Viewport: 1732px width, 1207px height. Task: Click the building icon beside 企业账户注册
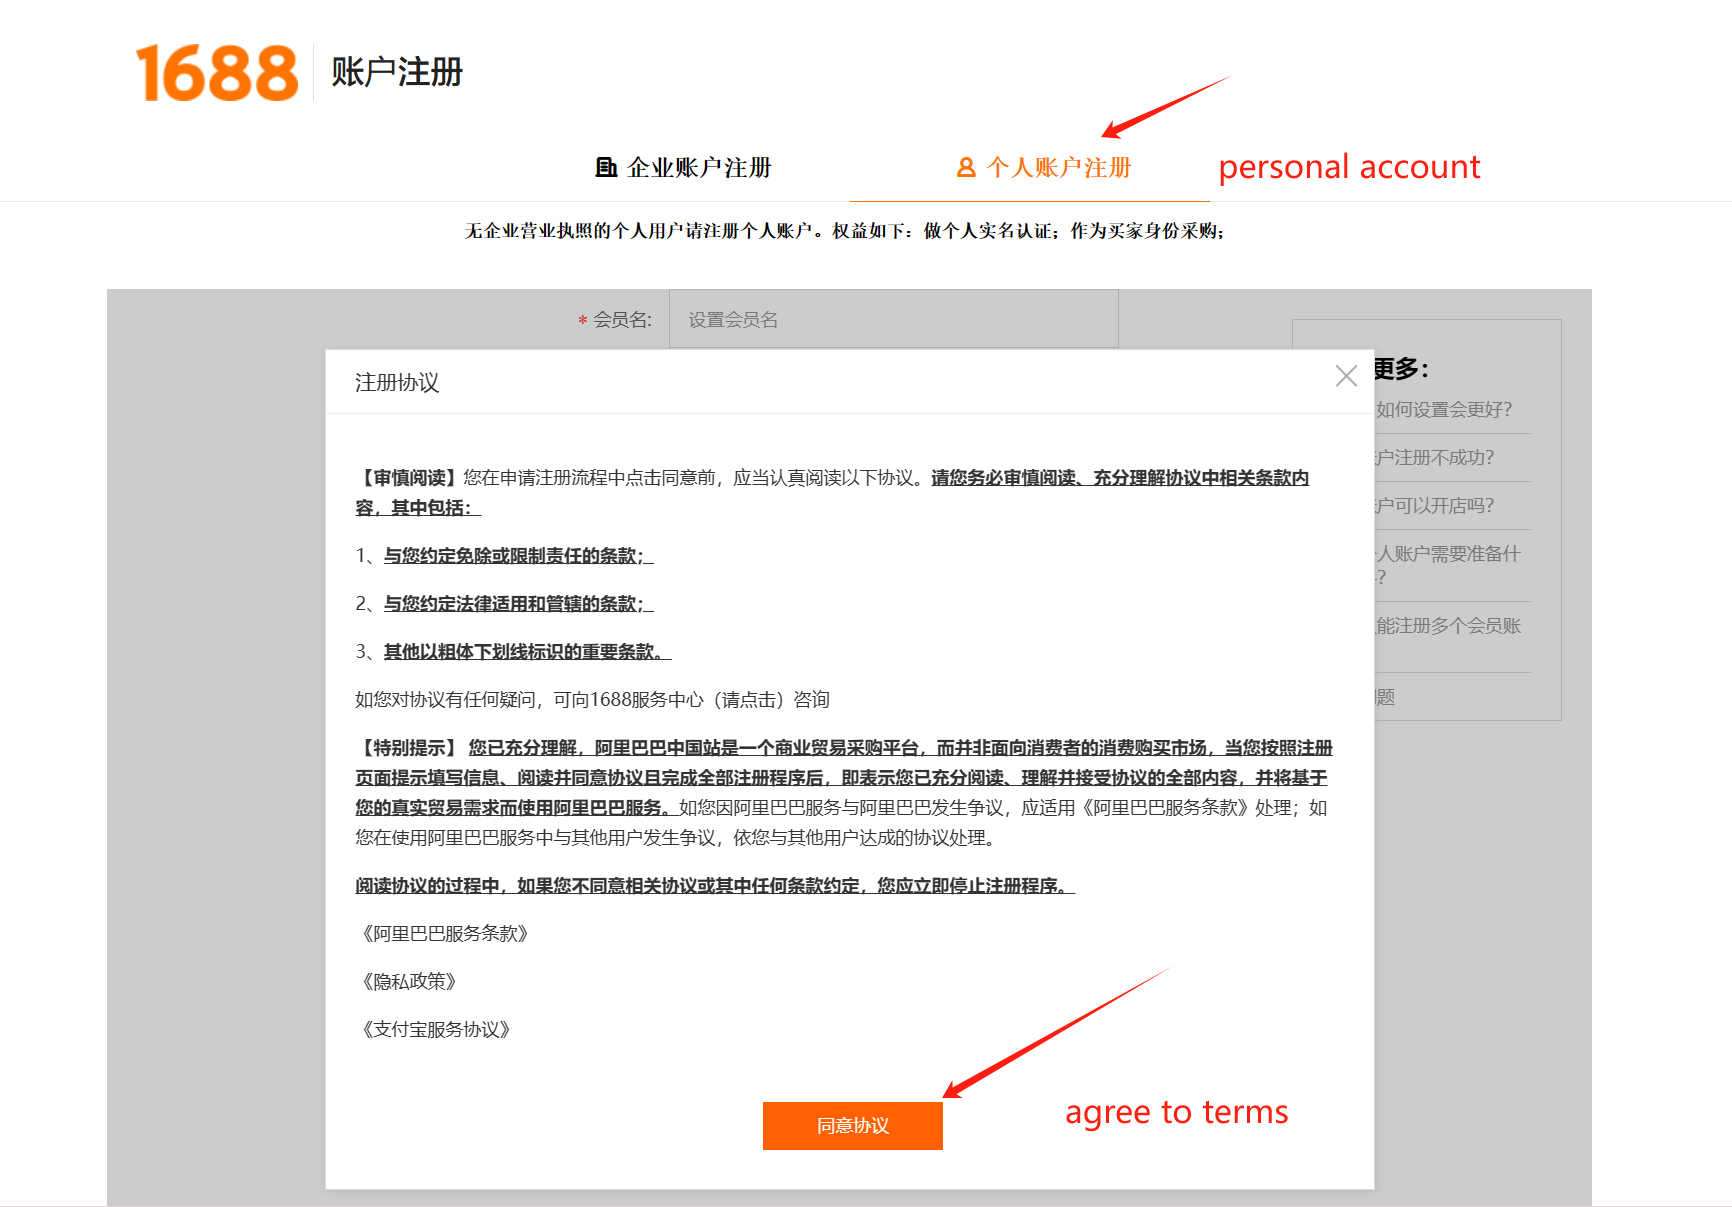(606, 168)
